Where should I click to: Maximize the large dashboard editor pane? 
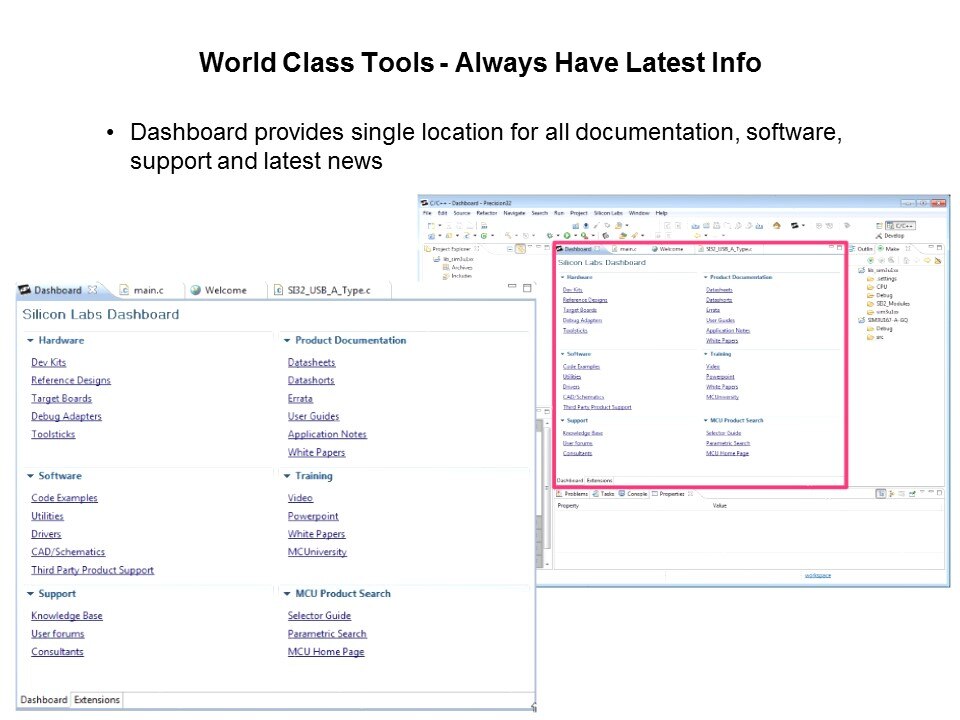527,288
